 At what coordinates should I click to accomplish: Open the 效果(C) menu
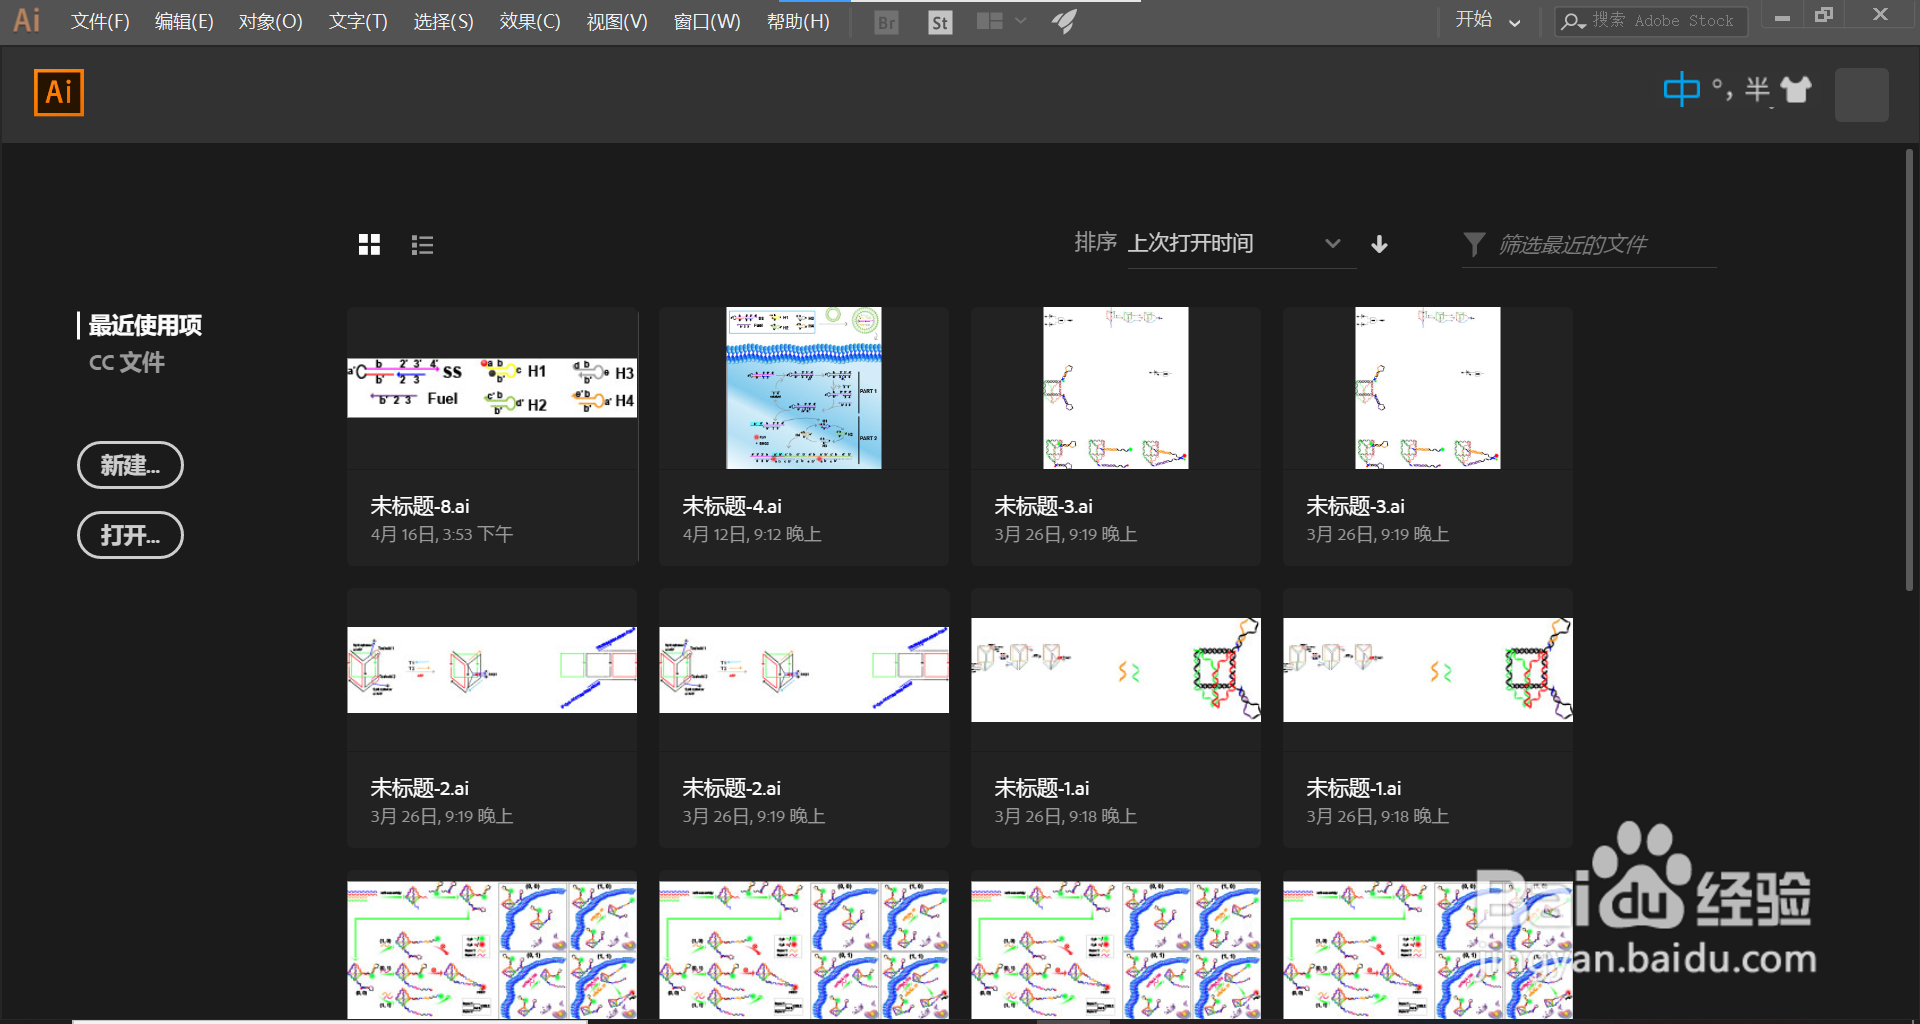coord(530,21)
